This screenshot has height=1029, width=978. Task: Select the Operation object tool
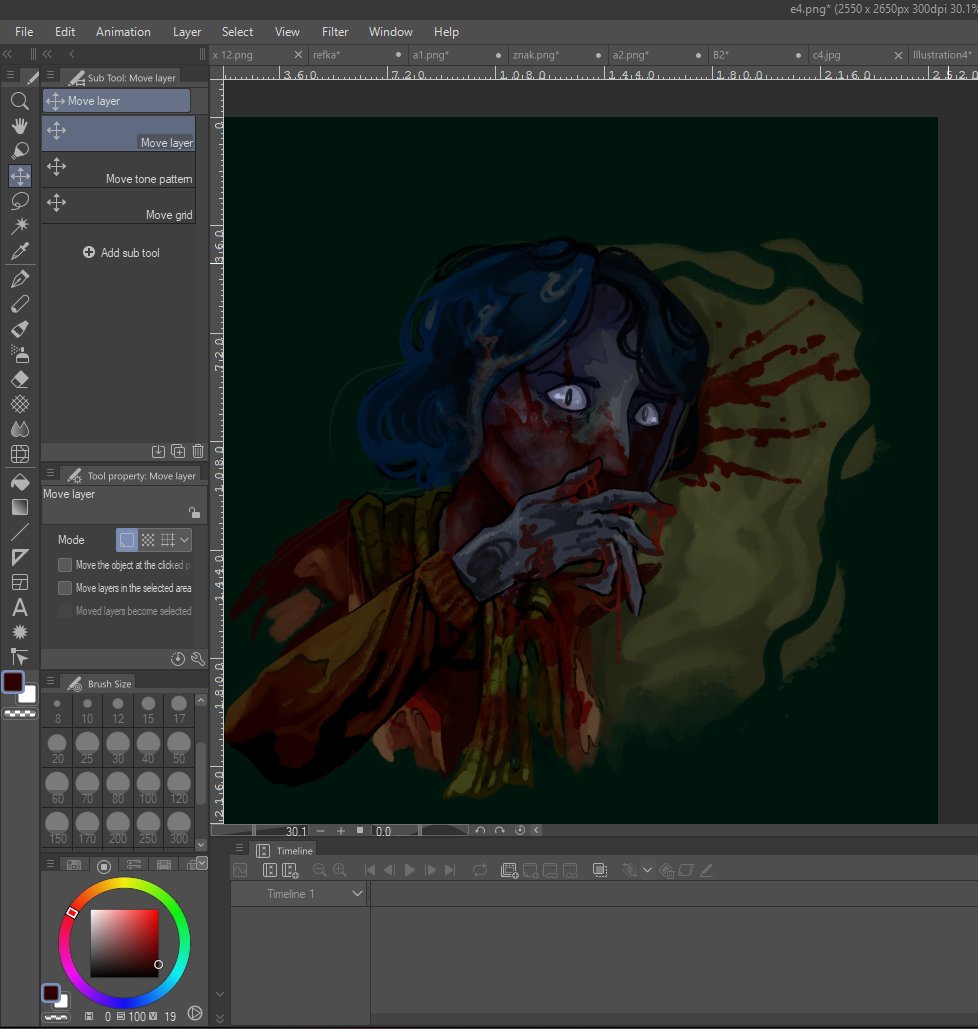(20, 150)
